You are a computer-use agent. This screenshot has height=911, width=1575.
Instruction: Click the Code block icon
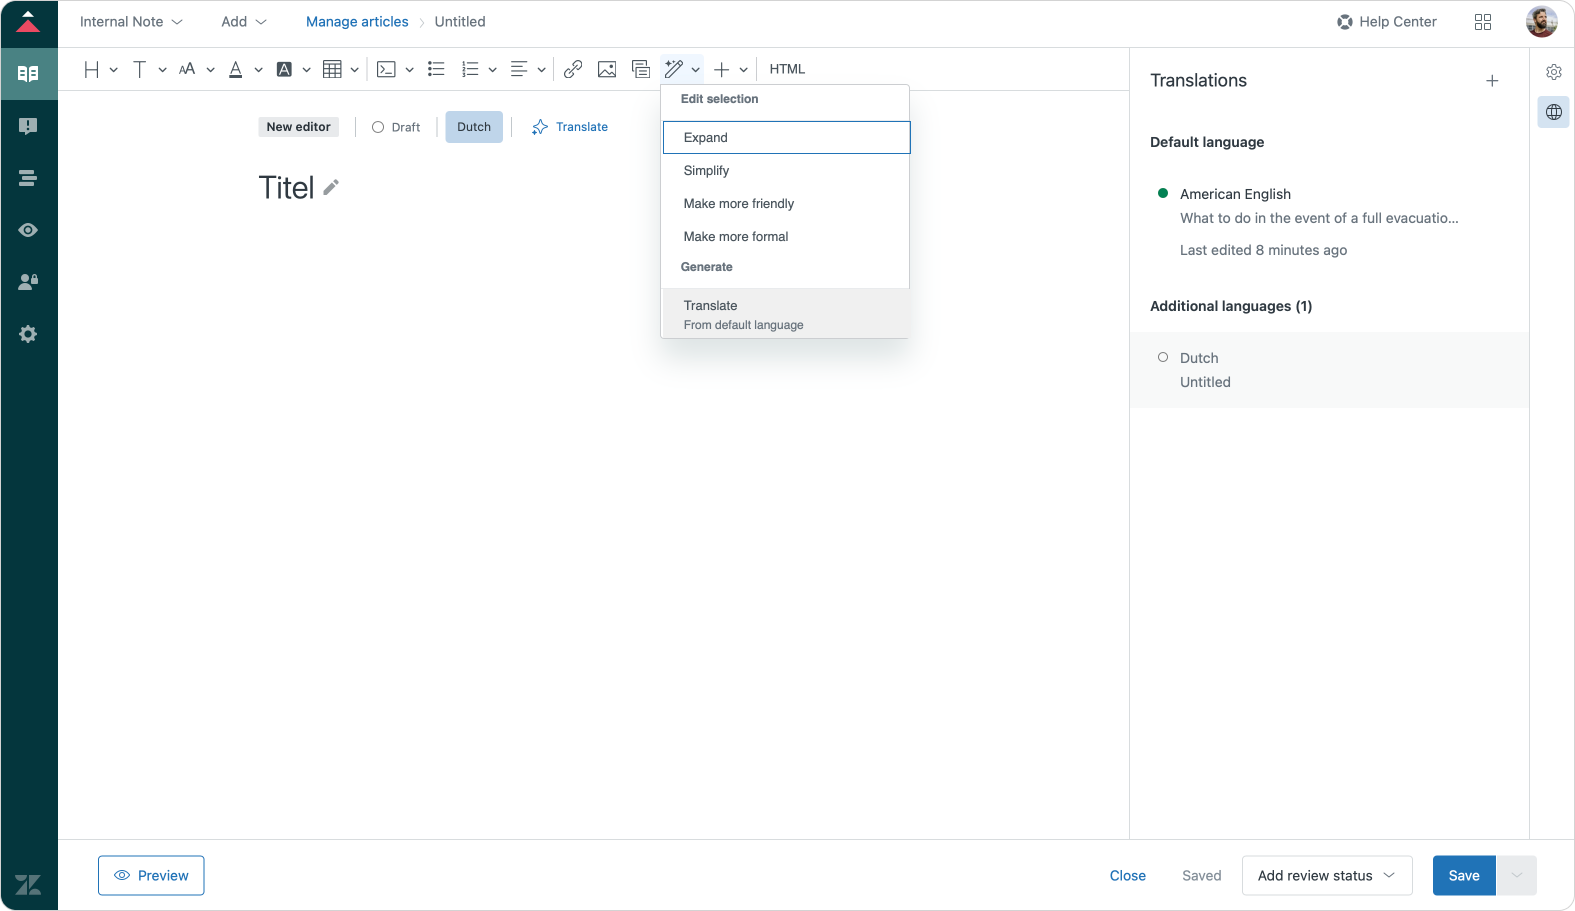click(x=386, y=69)
